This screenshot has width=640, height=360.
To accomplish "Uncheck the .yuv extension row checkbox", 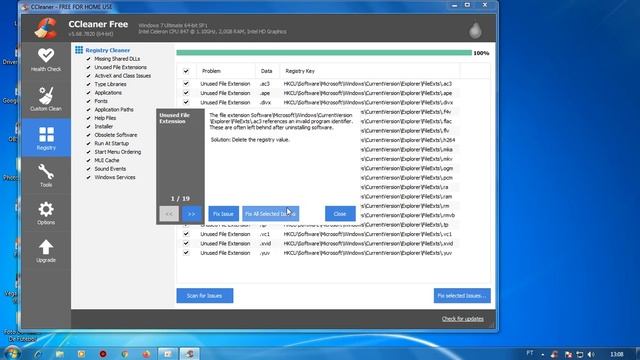I will click(186, 253).
